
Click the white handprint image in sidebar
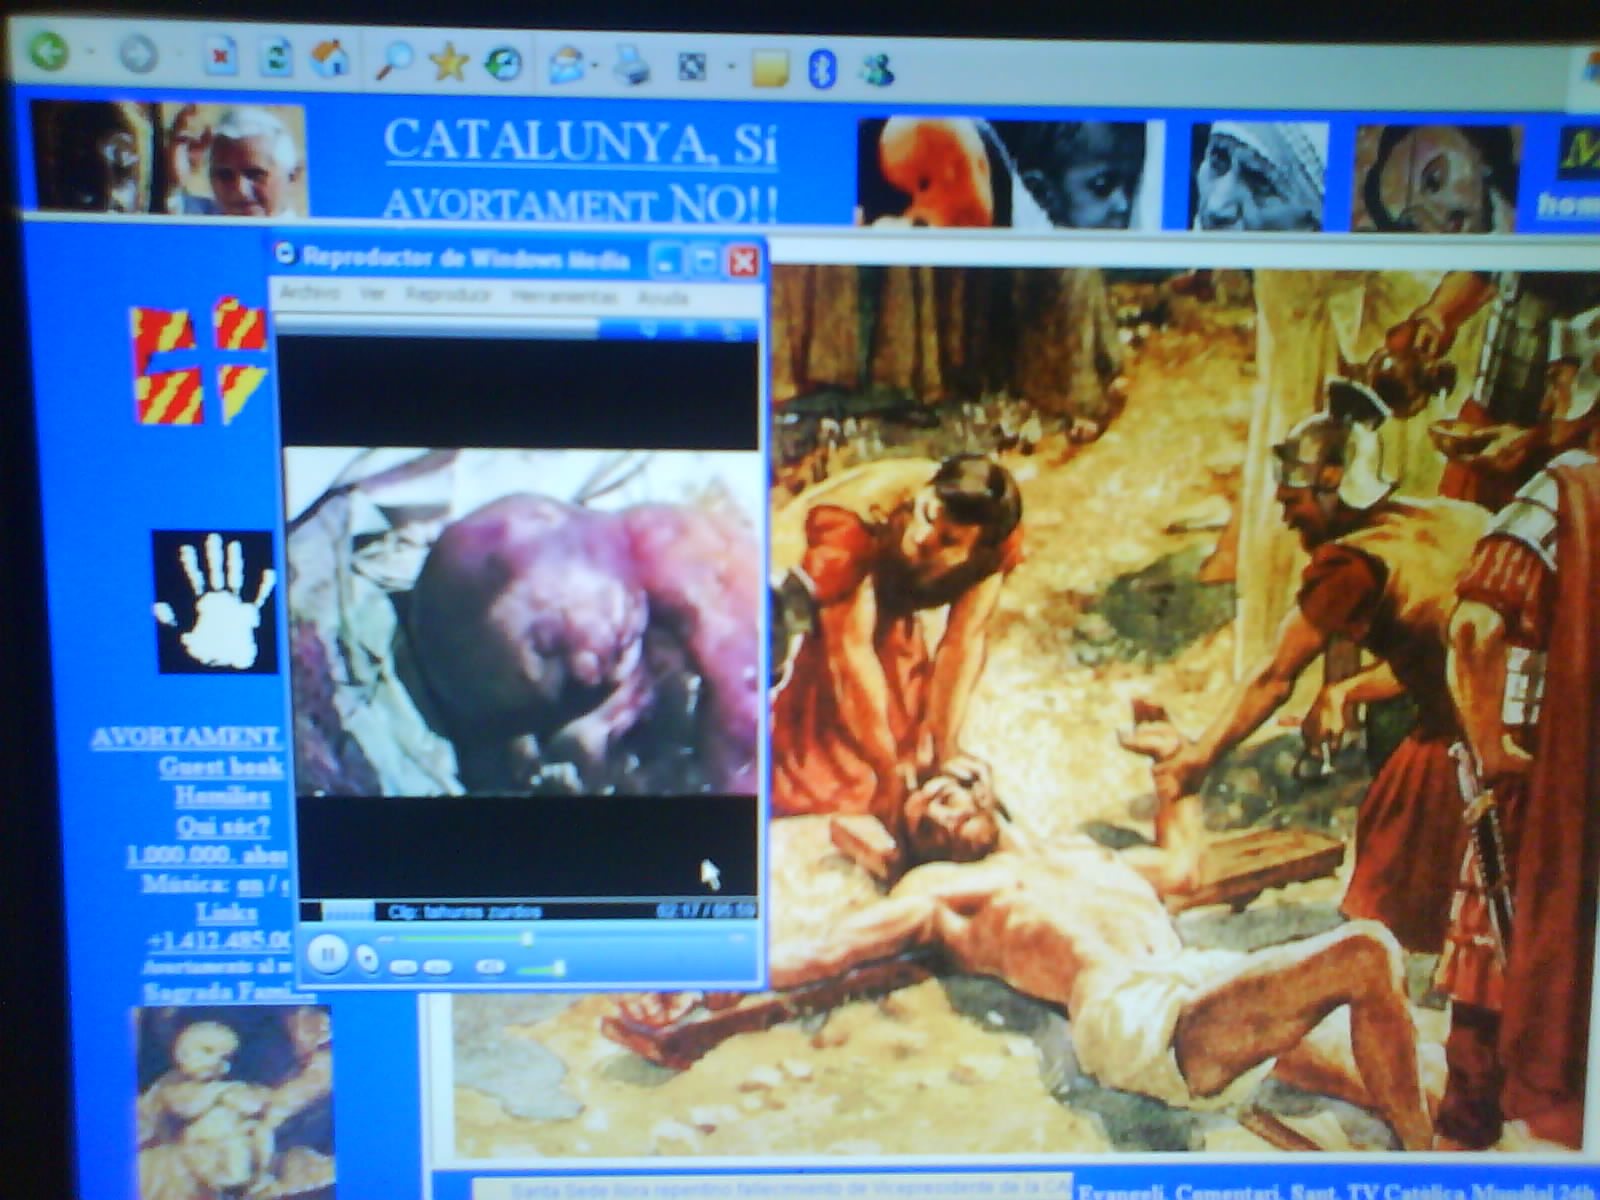(214, 601)
